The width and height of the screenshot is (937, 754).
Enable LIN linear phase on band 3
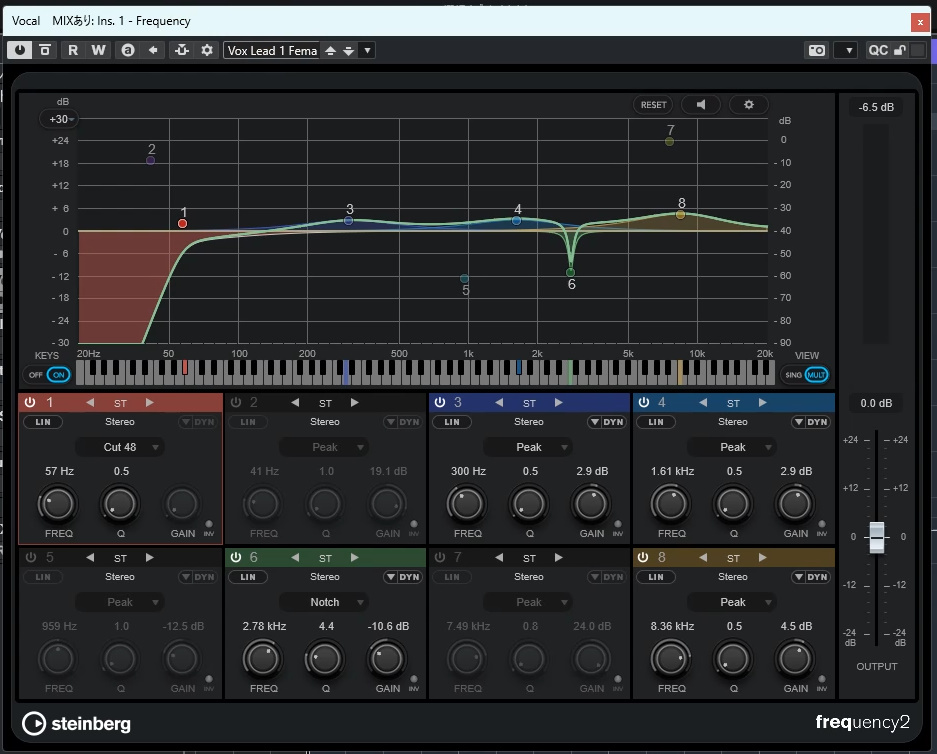(x=451, y=422)
